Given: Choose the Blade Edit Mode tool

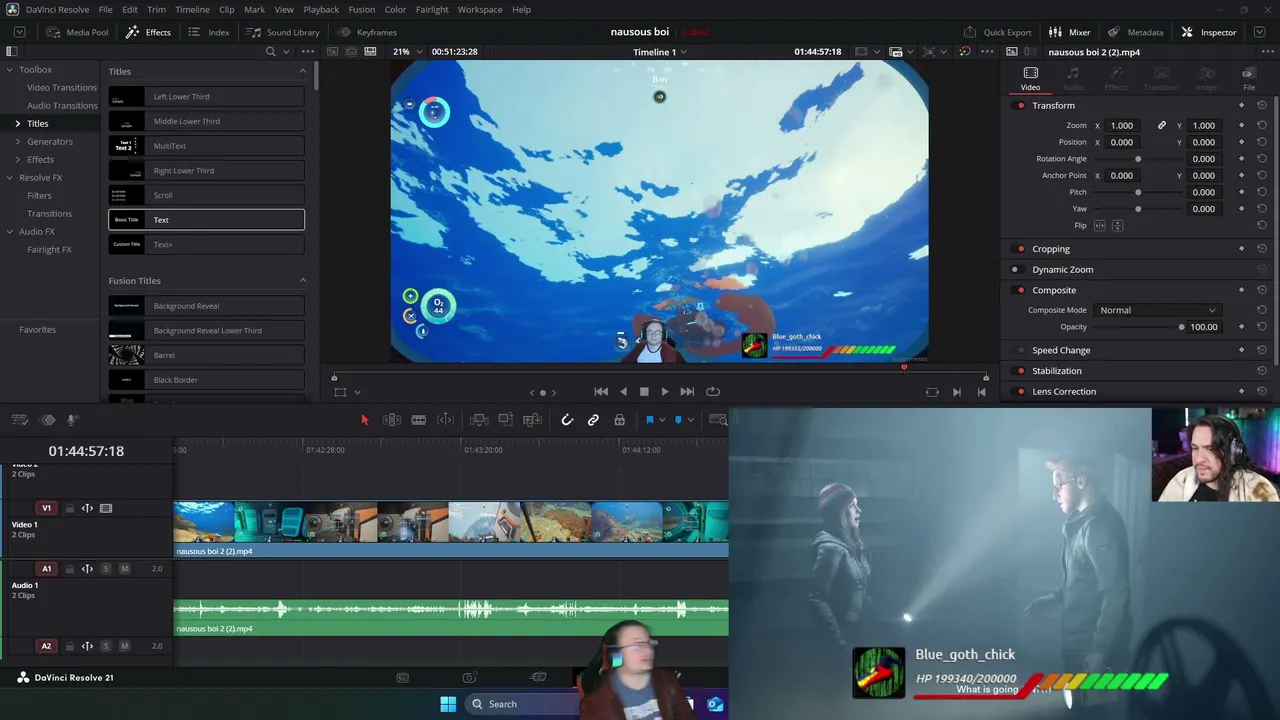Looking at the screenshot, I should (419, 420).
